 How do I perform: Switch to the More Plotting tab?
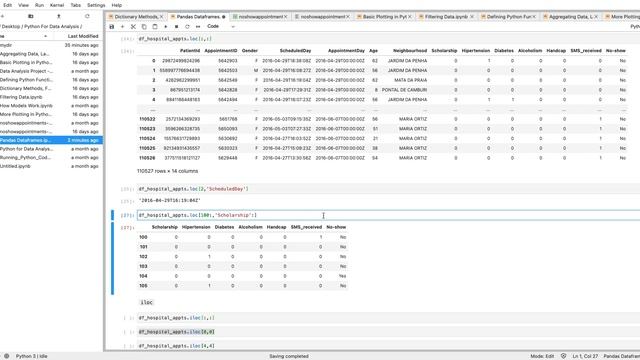coord(622,17)
